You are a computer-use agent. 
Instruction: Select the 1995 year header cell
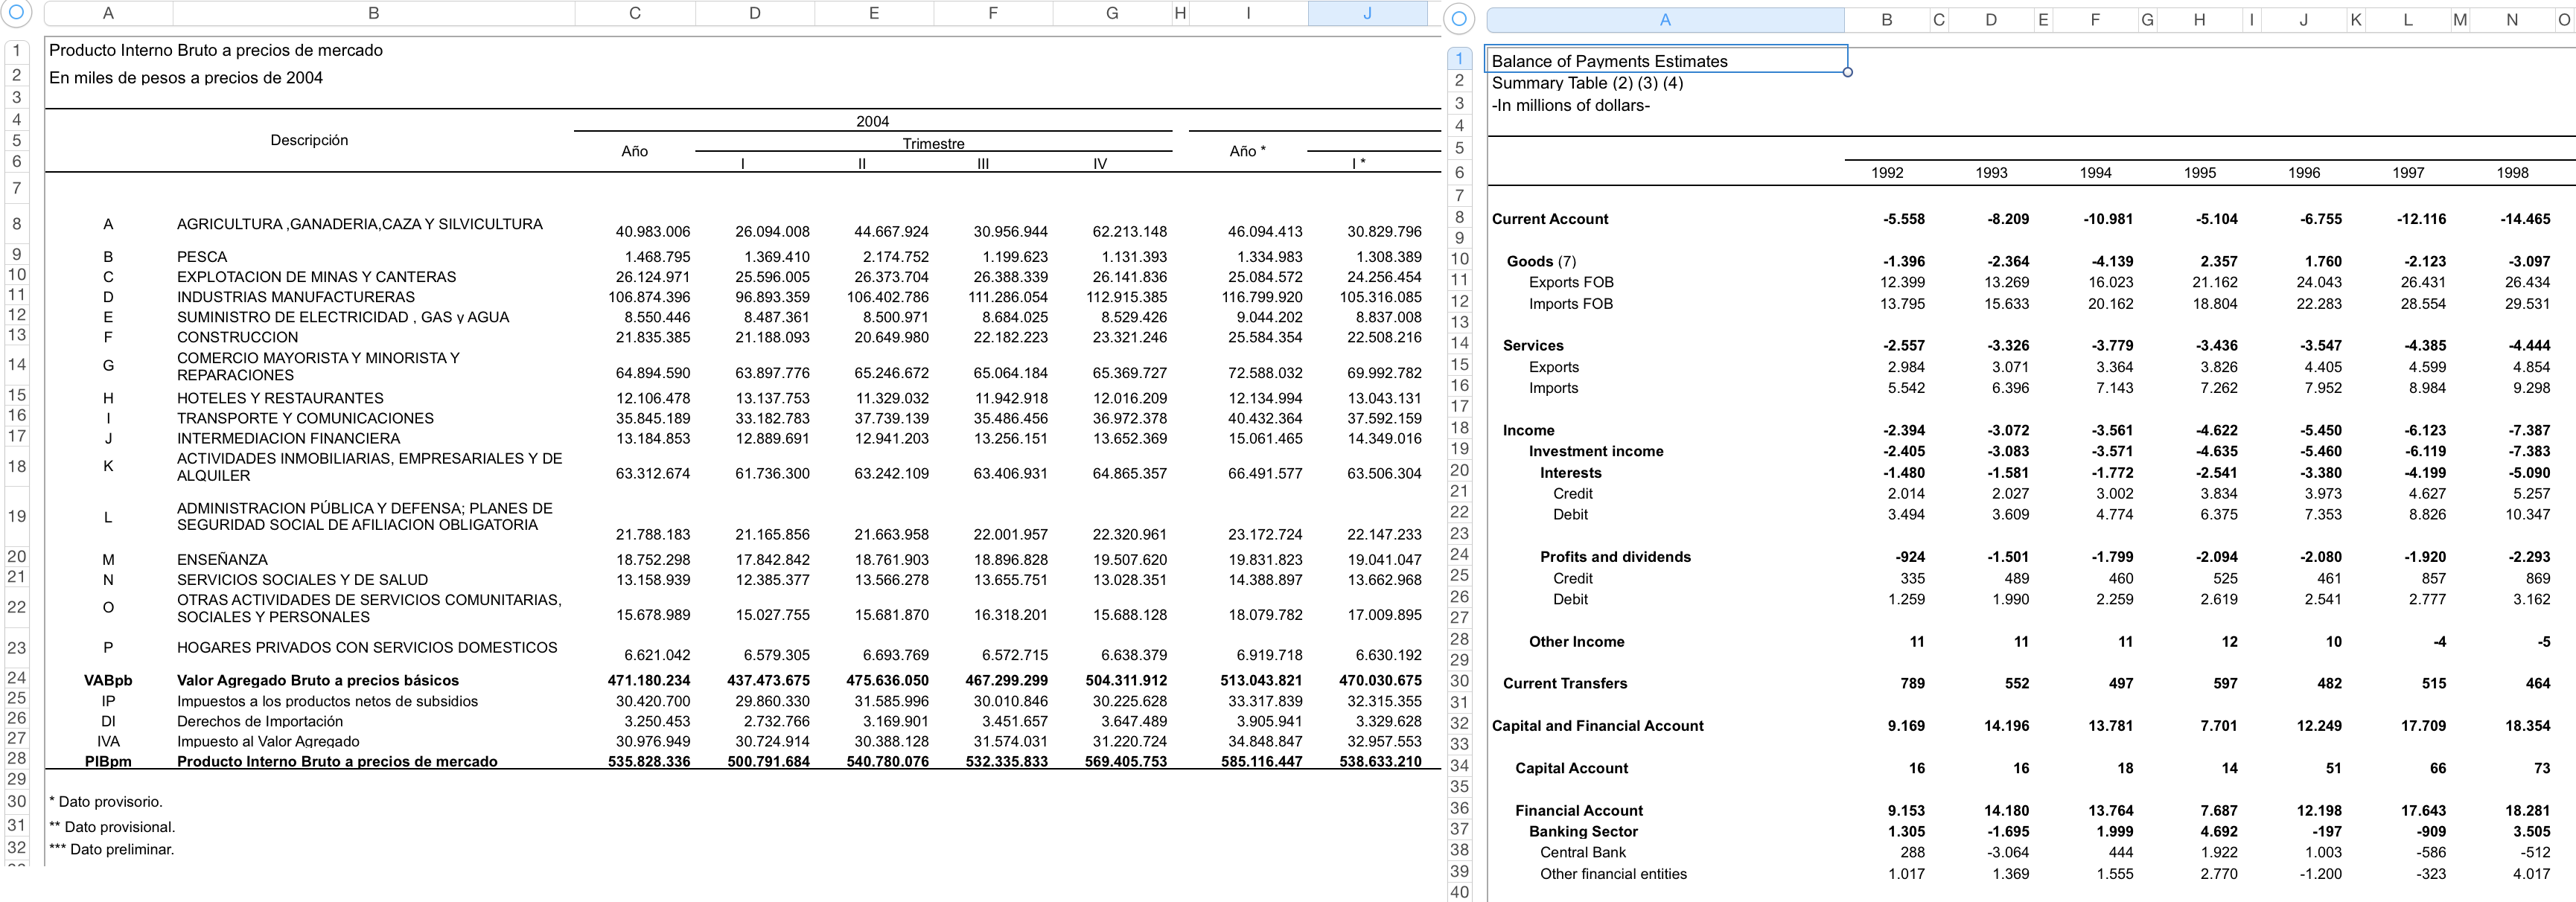[x=2199, y=173]
